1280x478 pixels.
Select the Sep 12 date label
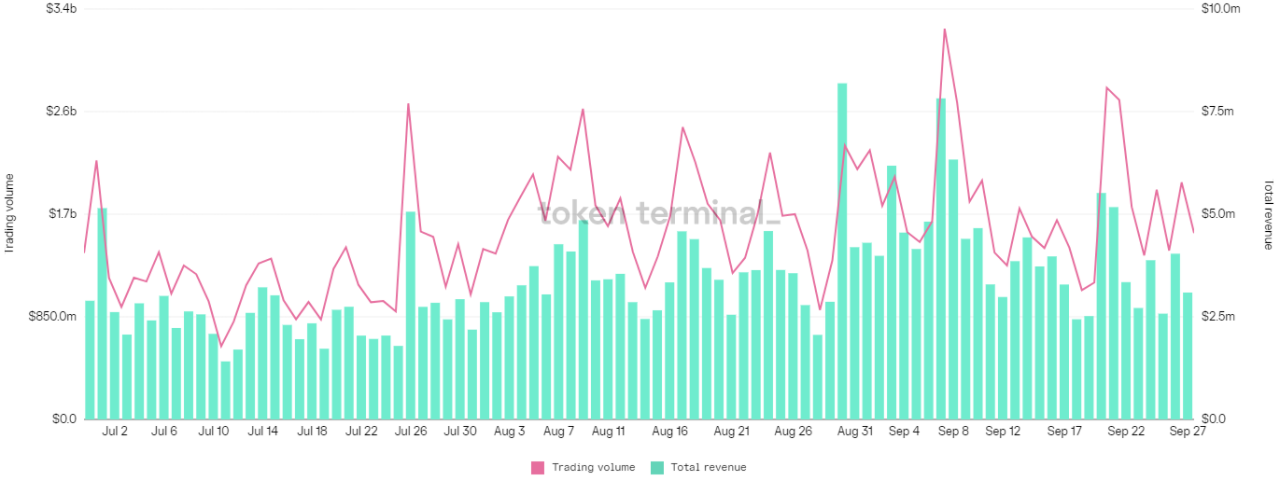pyautogui.click(x=1002, y=432)
